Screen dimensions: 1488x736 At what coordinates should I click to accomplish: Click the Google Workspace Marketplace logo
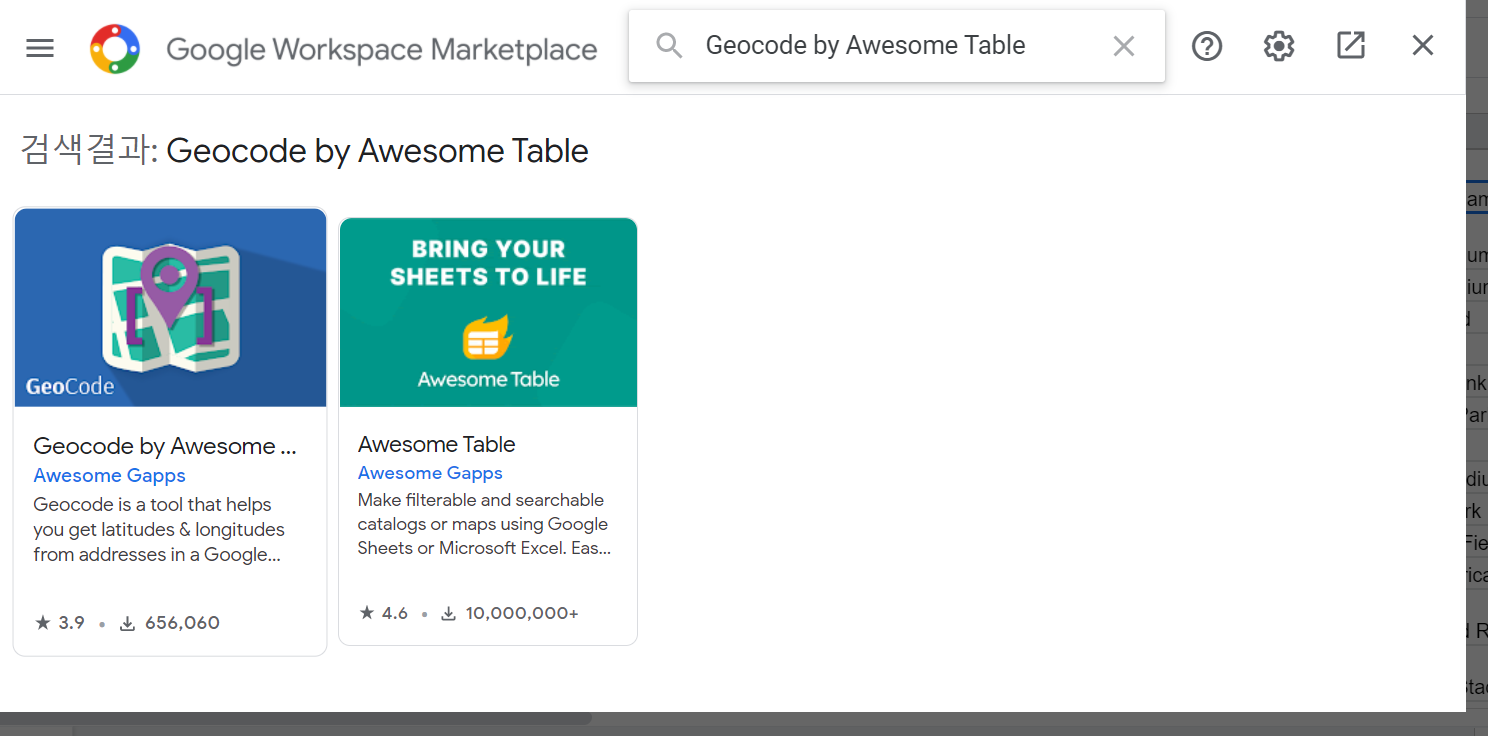[115, 48]
